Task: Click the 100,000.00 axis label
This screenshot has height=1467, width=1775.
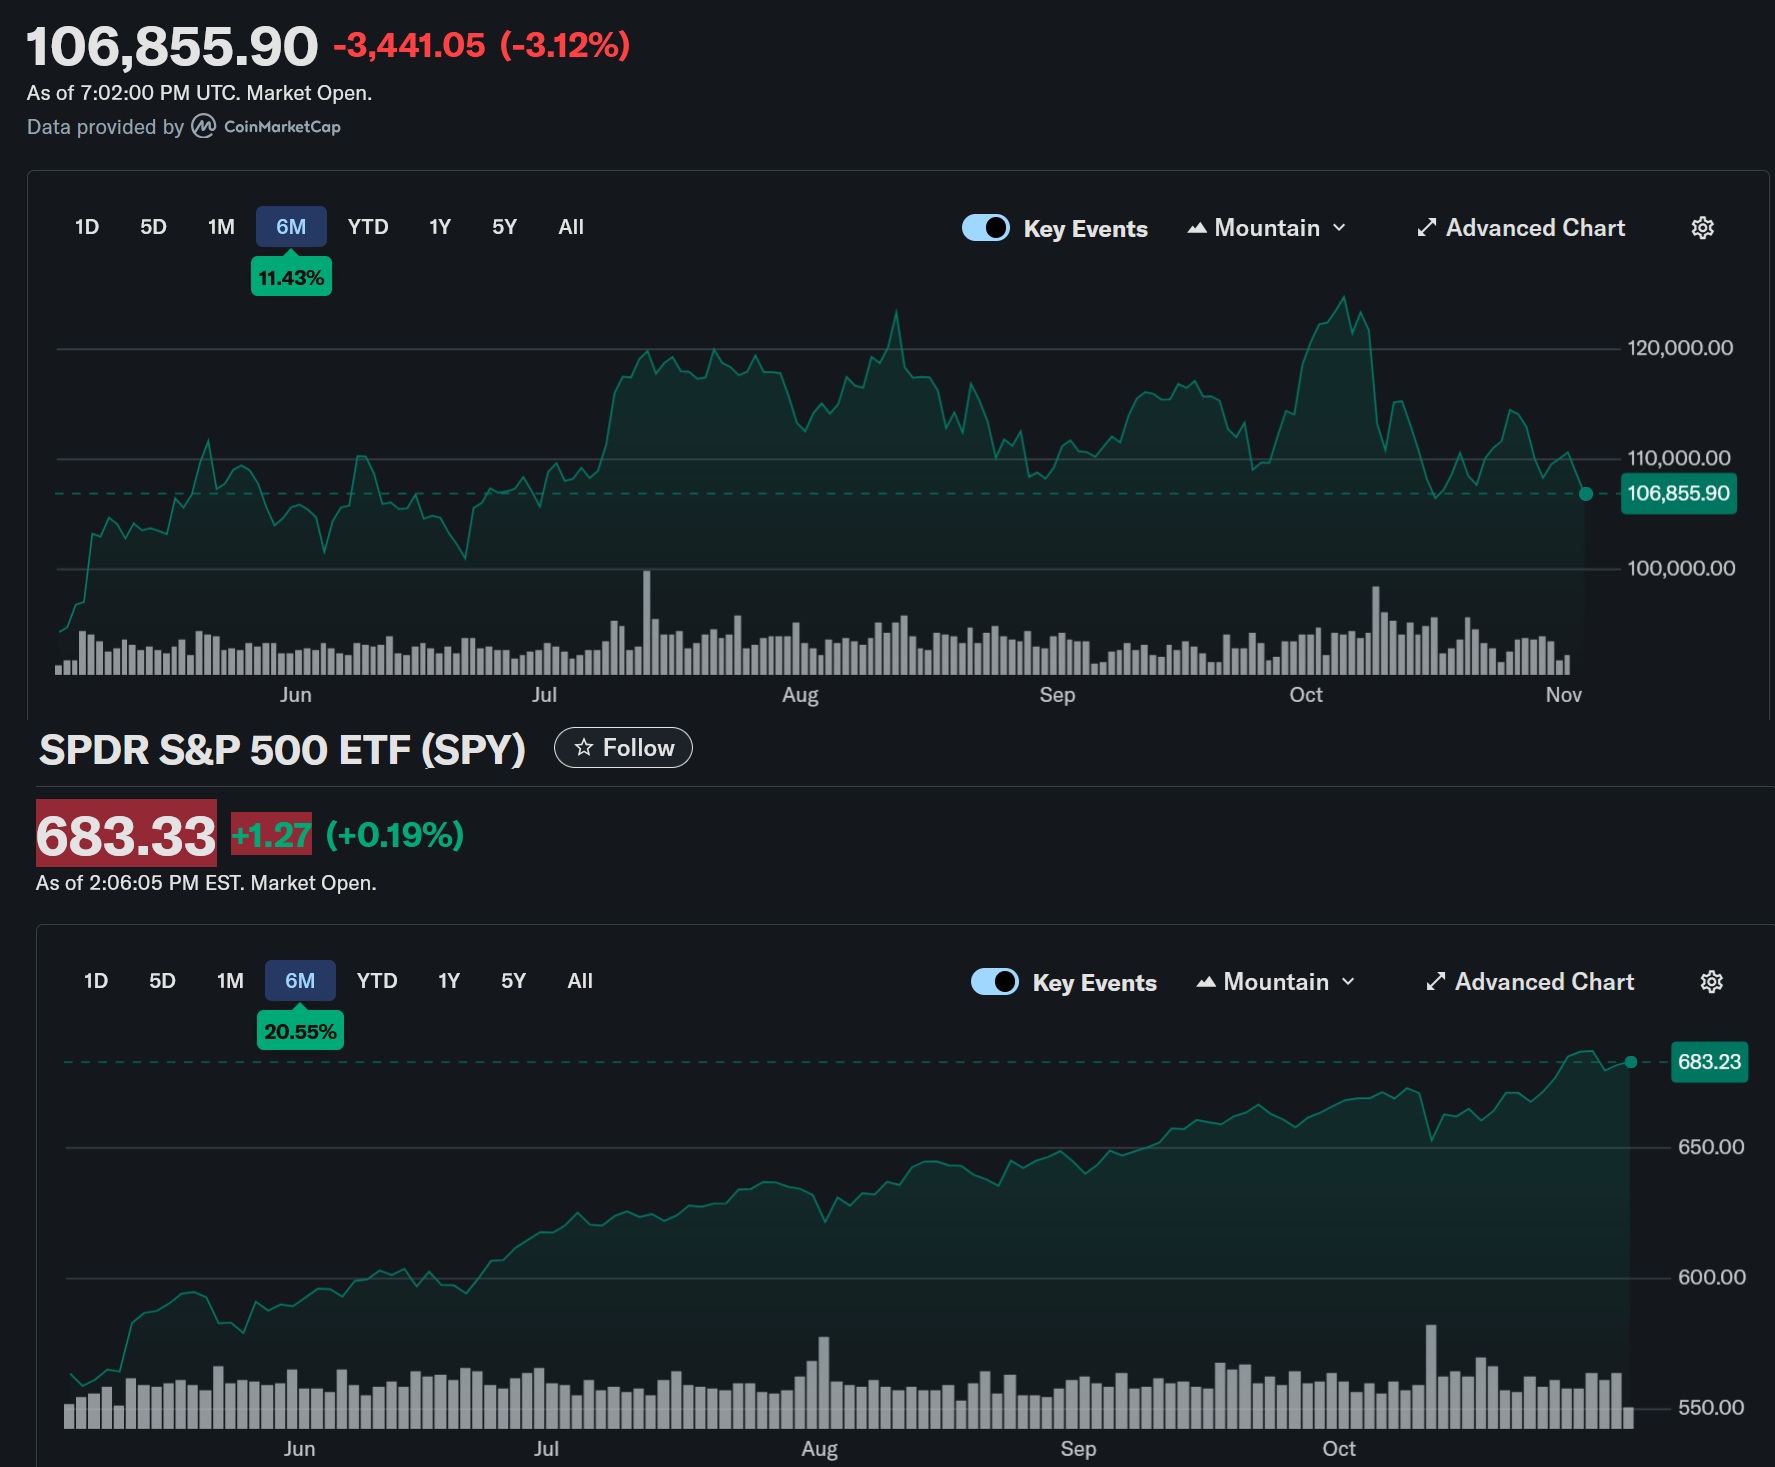Action: 1681,568
